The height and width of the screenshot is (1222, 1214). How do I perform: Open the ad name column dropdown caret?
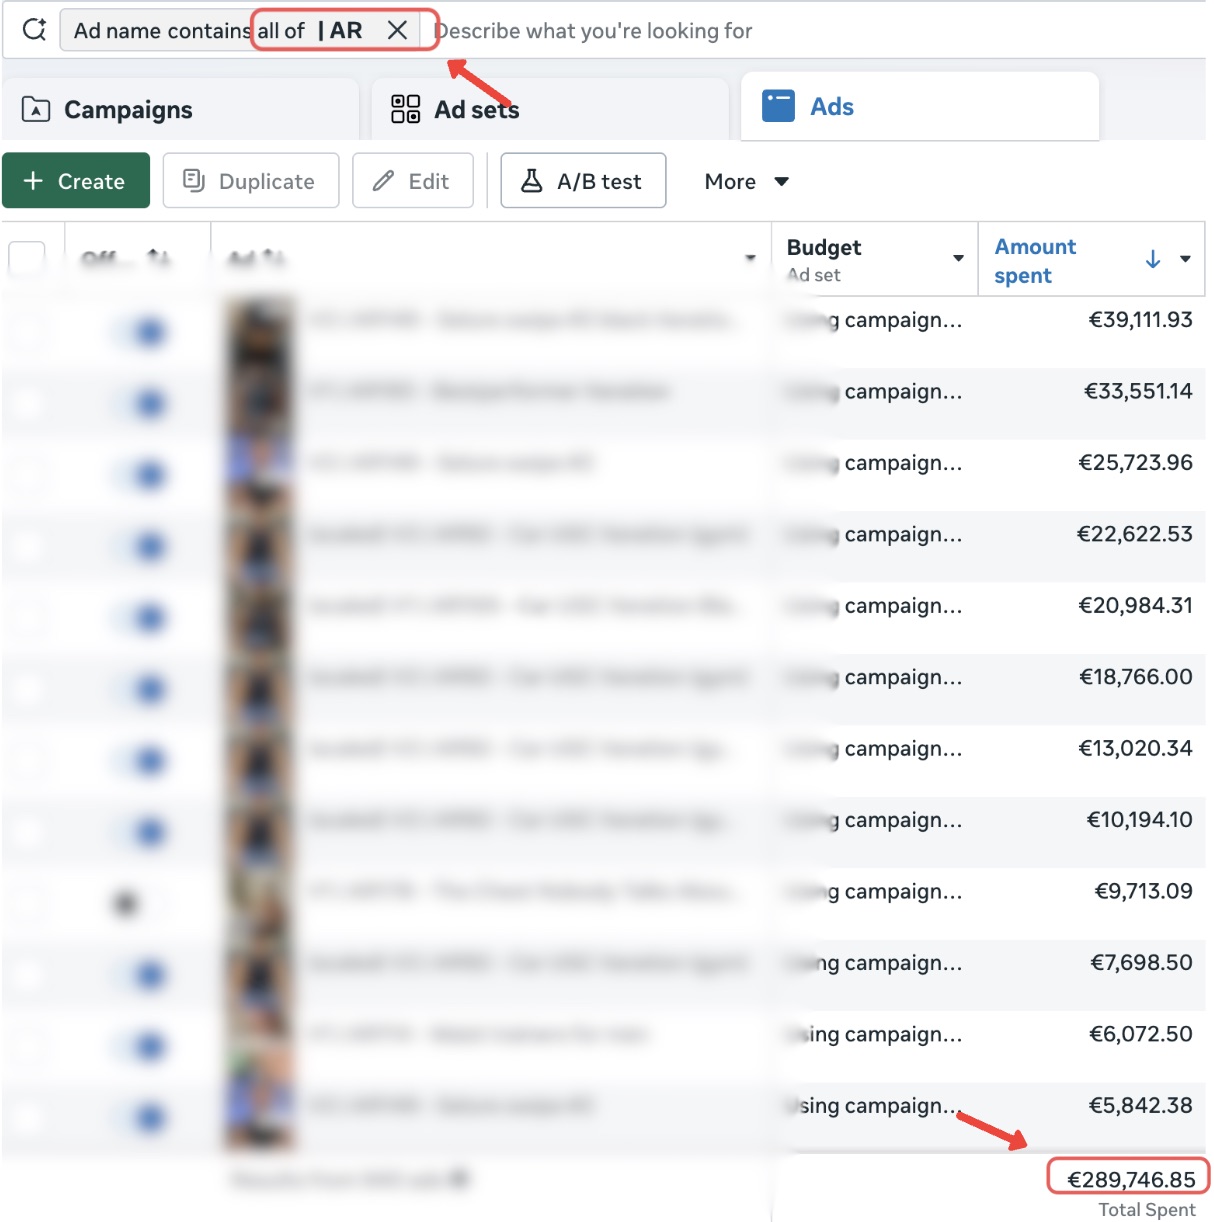pyautogui.click(x=750, y=258)
